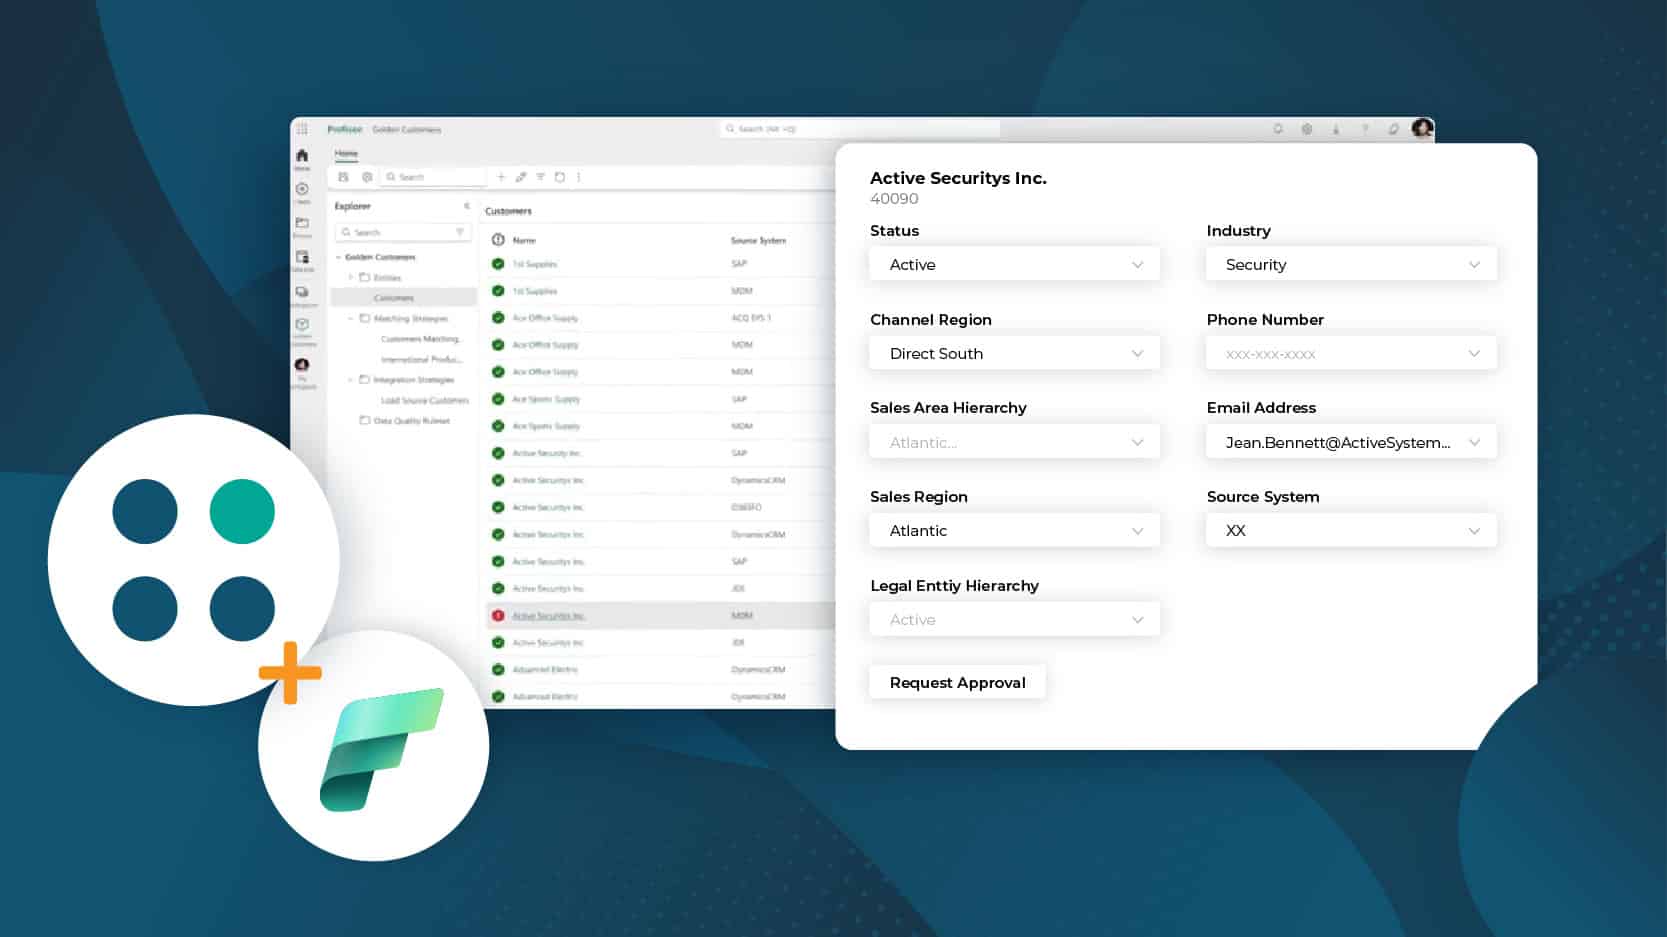The image size is (1667, 937).
Task: Click the Name column header
Action: click(524, 240)
